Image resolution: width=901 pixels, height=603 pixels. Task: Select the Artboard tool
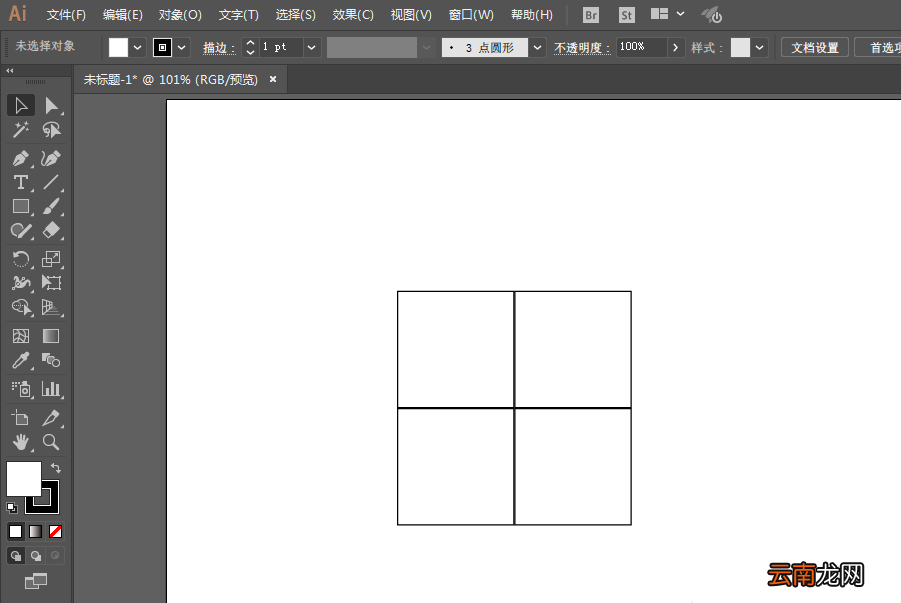coord(21,418)
